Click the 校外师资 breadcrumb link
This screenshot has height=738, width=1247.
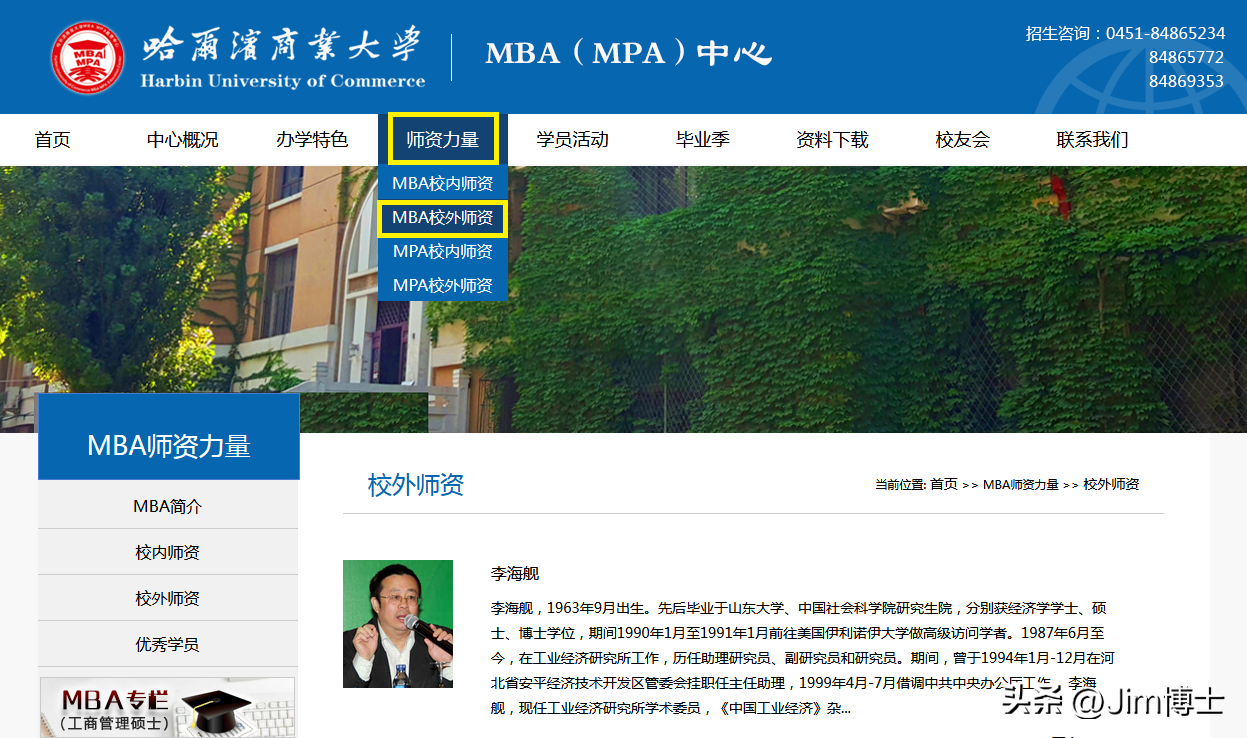point(1111,484)
